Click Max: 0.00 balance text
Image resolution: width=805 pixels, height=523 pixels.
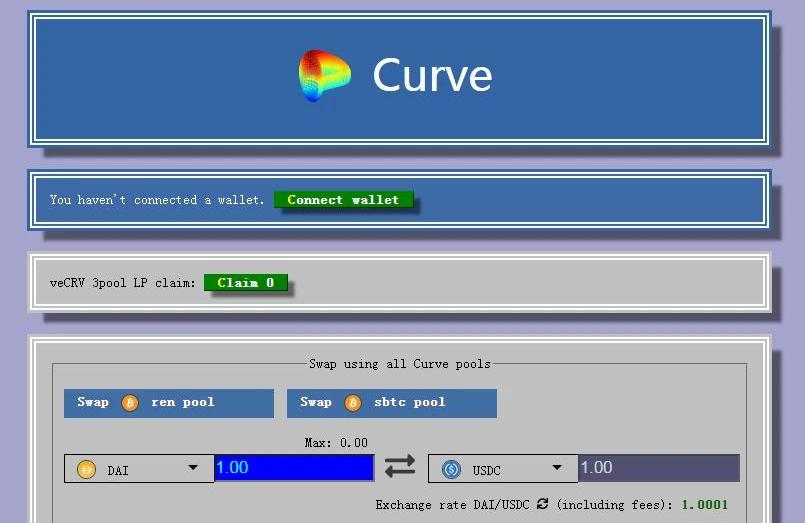(336, 442)
